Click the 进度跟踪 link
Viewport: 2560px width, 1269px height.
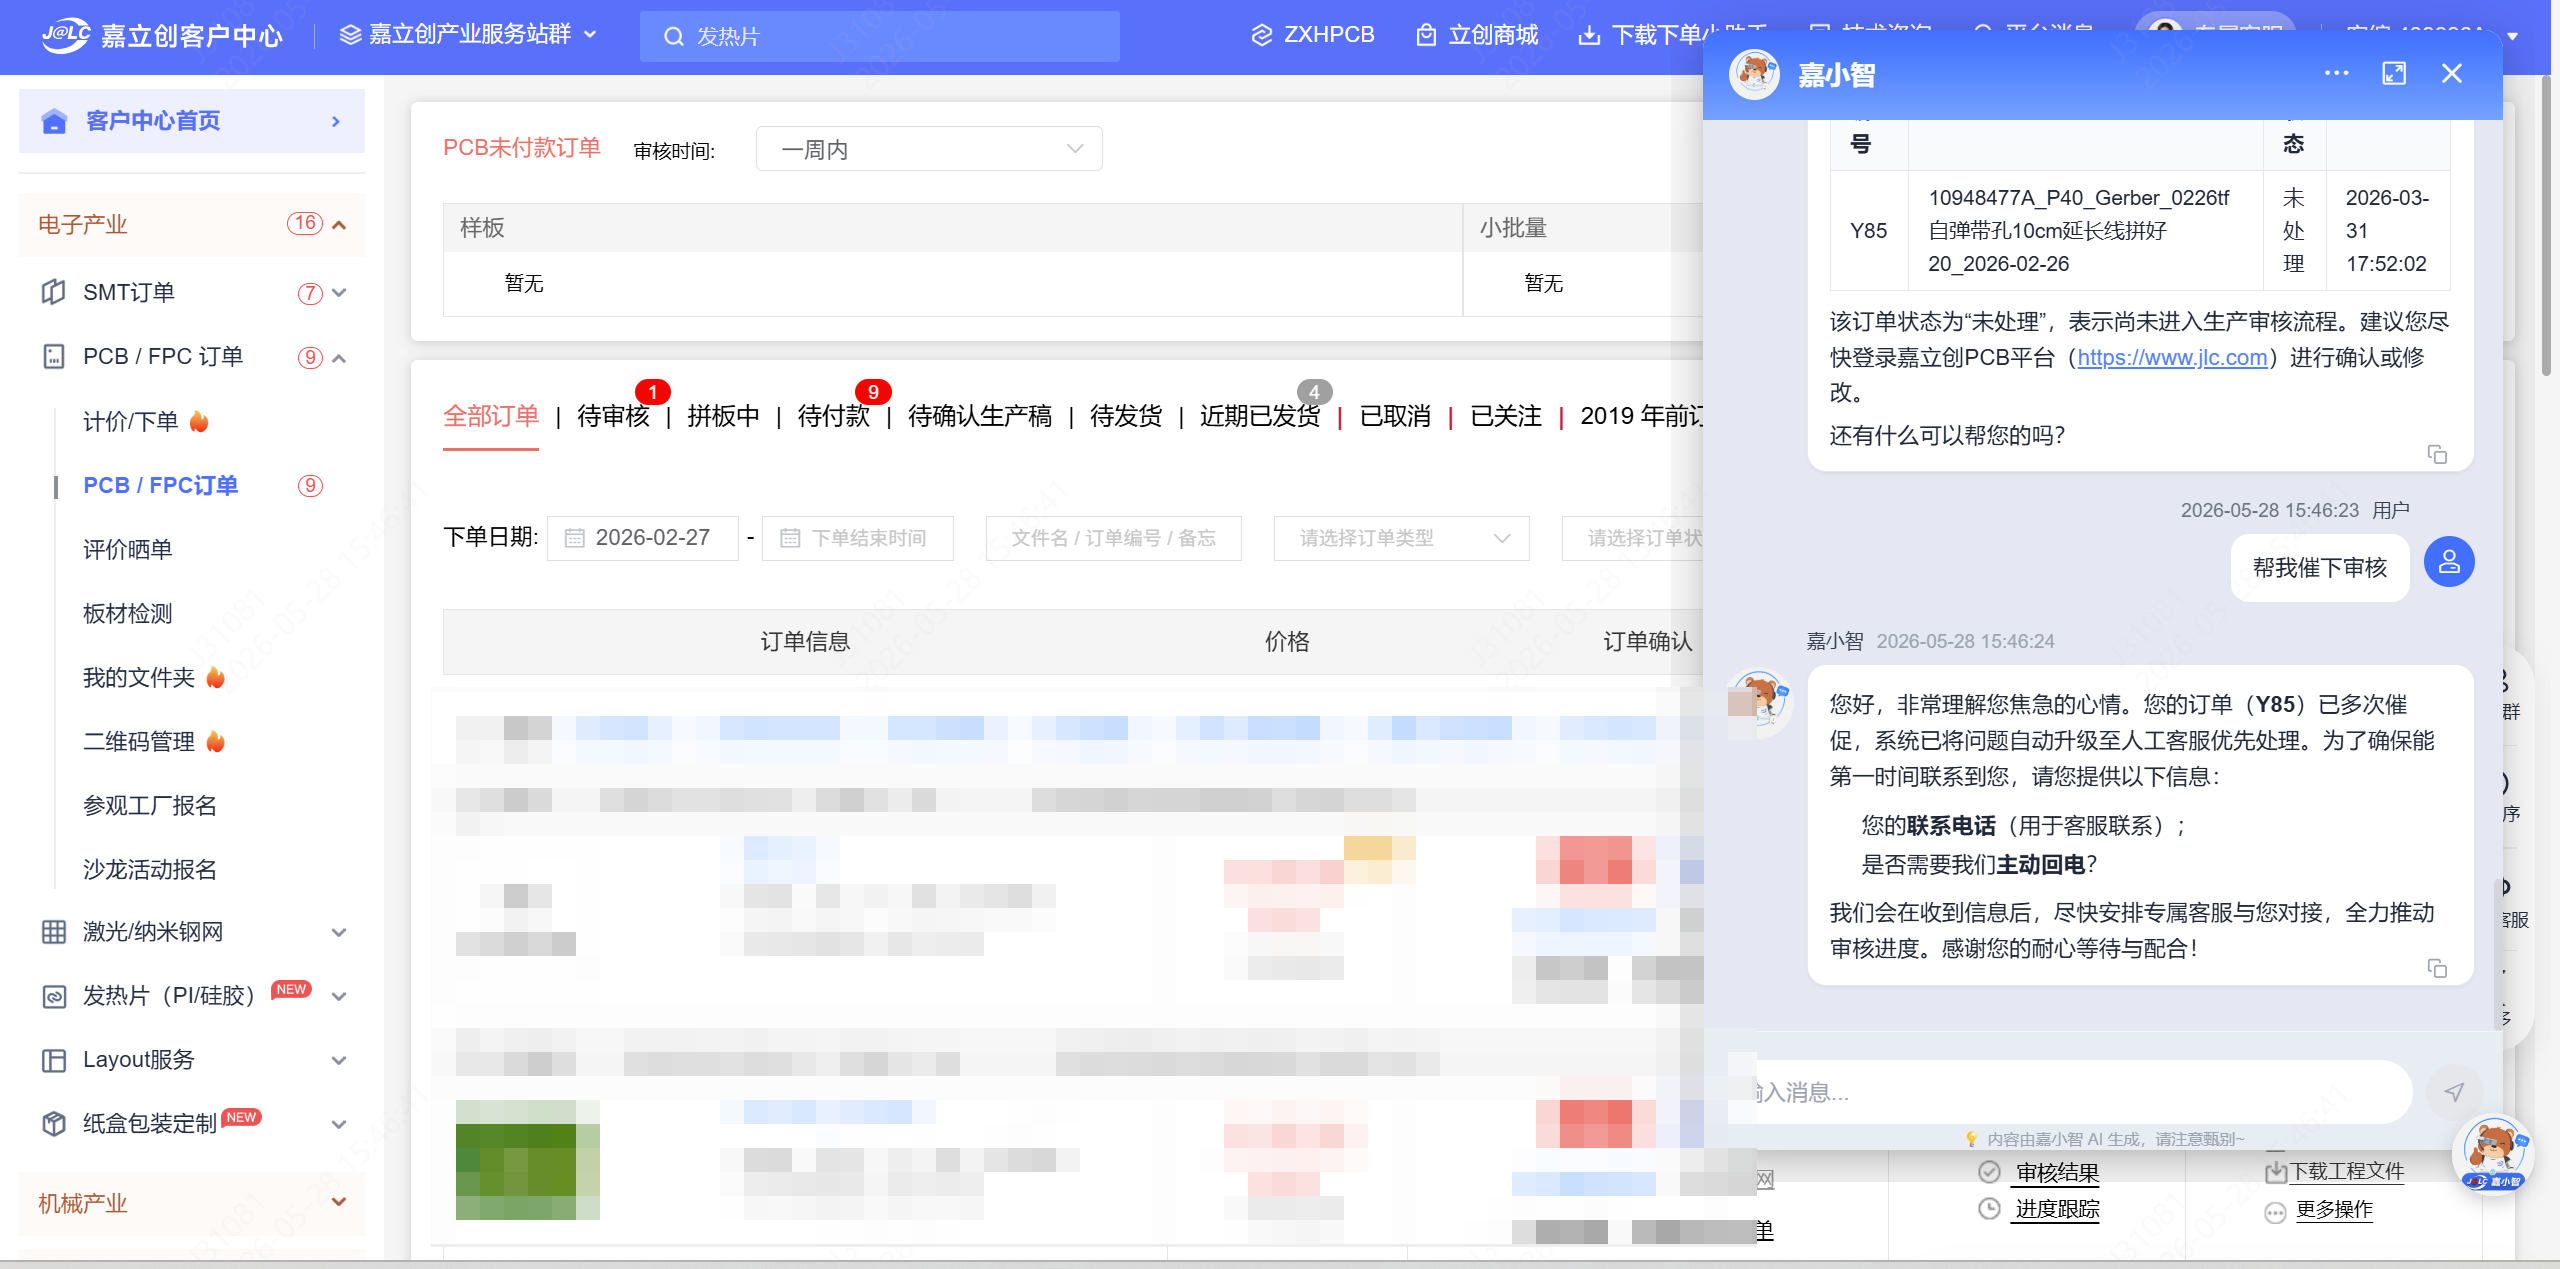click(x=2057, y=1209)
